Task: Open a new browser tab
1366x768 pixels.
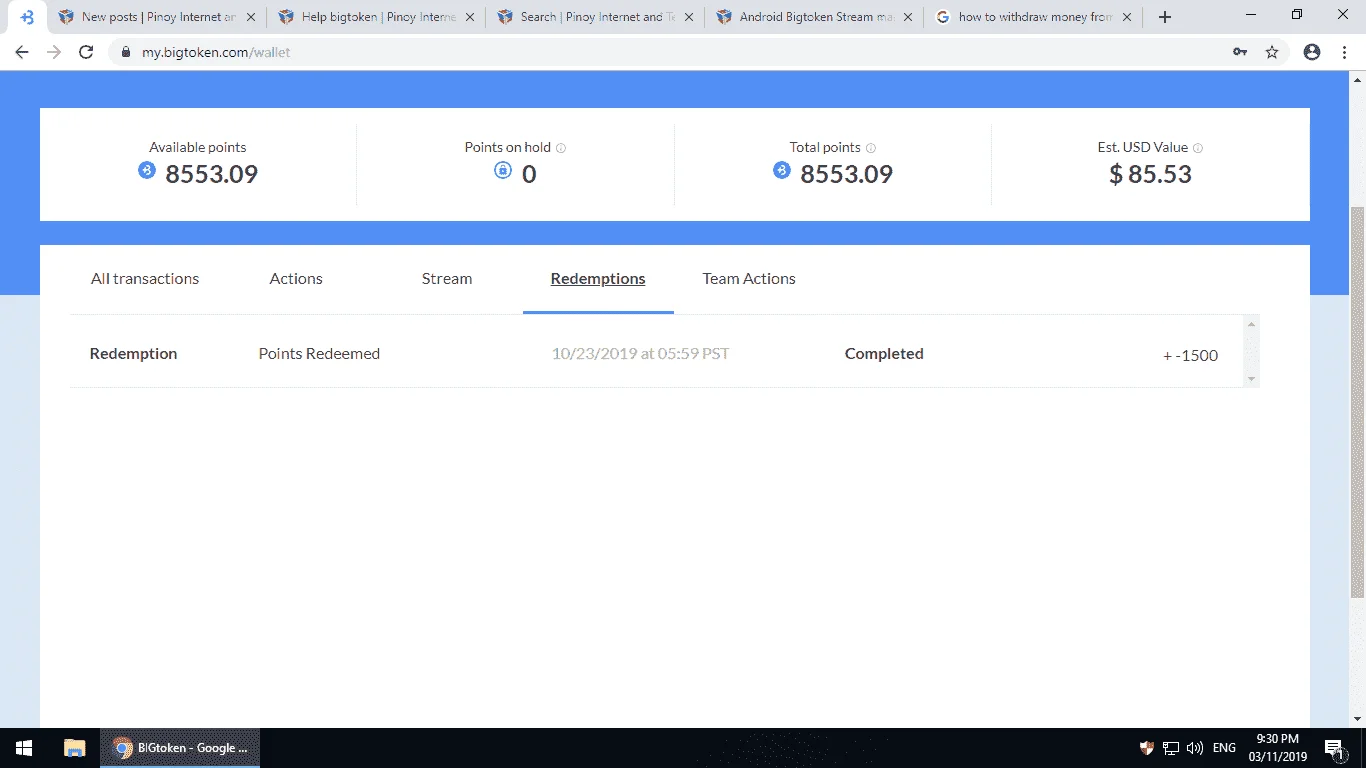Action: (1165, 17)
